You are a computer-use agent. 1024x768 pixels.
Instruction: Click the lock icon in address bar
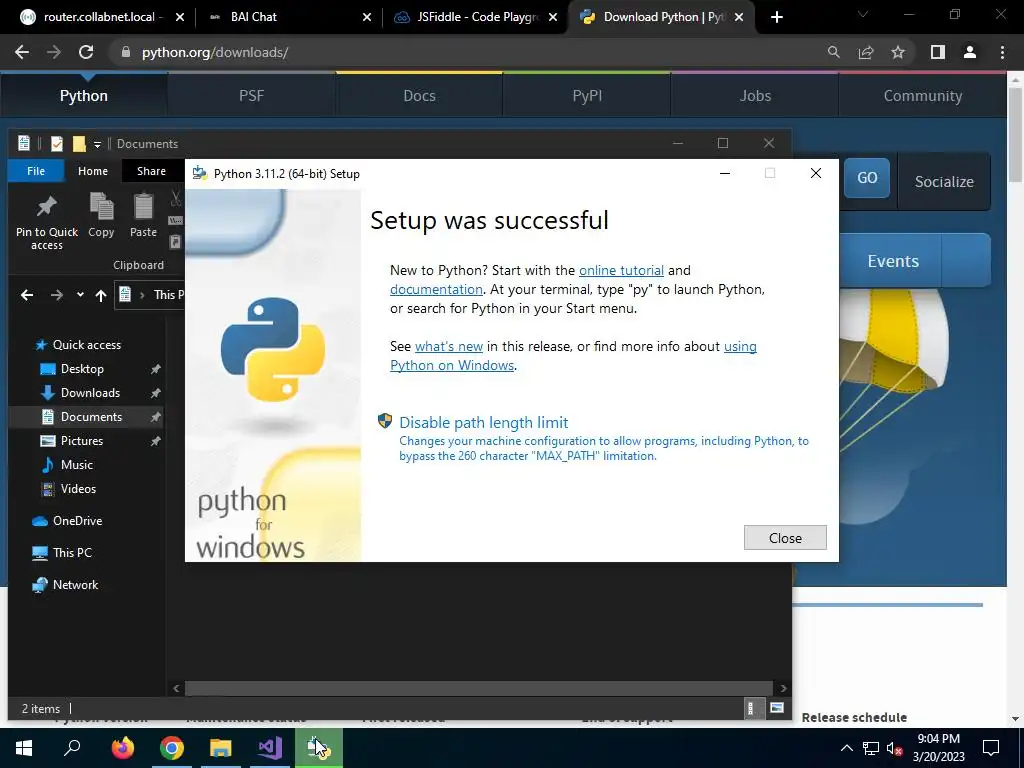(x=126, y=52)
